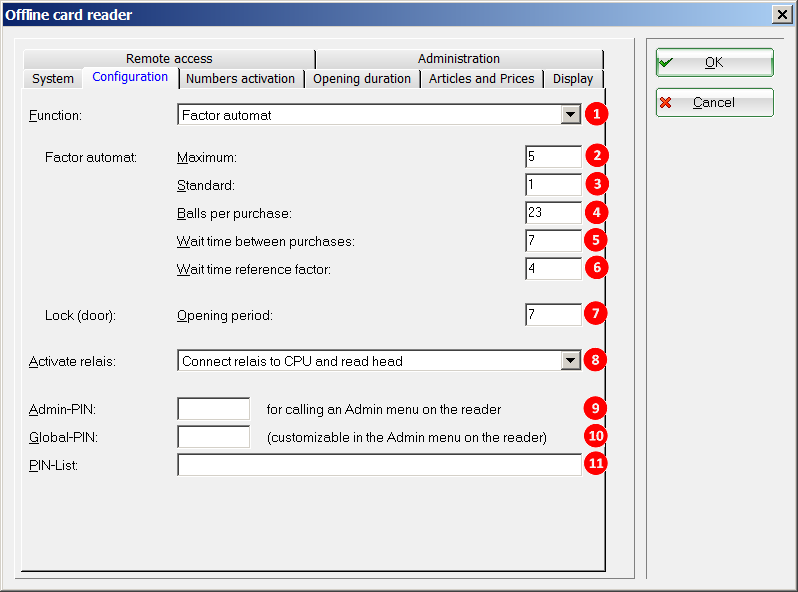Expand the Activate relais dropdown

pos(570,361)
